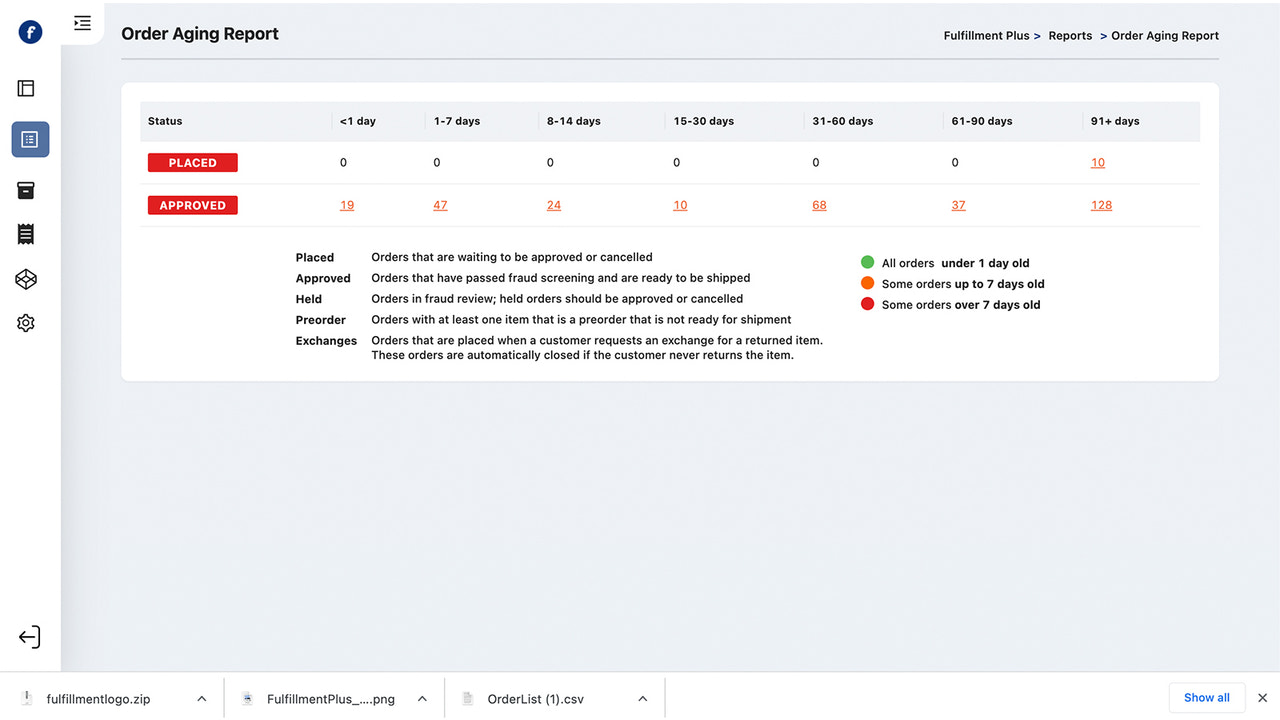Expand options for OrderList (1).csv download
1280x720 pixels.
[x=642, y=699]
